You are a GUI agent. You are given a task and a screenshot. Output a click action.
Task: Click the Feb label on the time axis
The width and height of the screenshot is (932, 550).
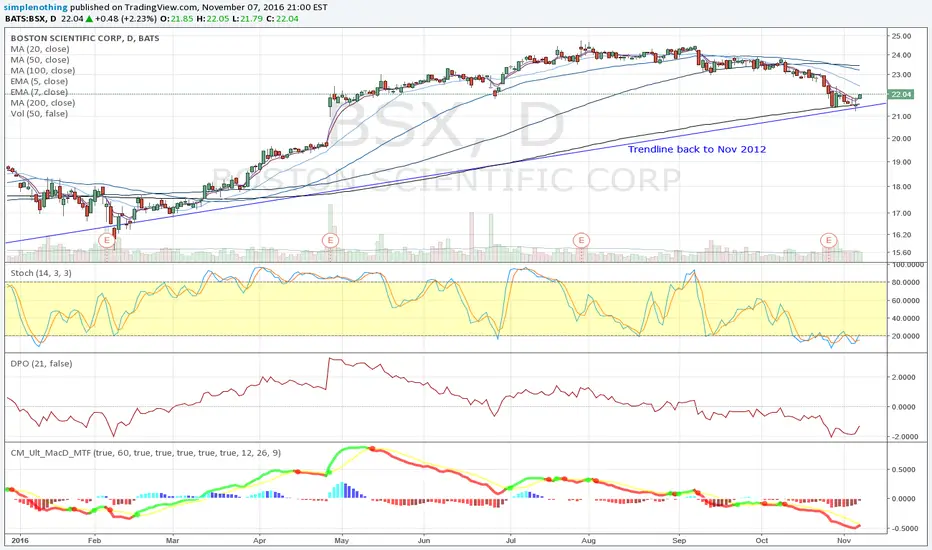(x=95, y=540)
